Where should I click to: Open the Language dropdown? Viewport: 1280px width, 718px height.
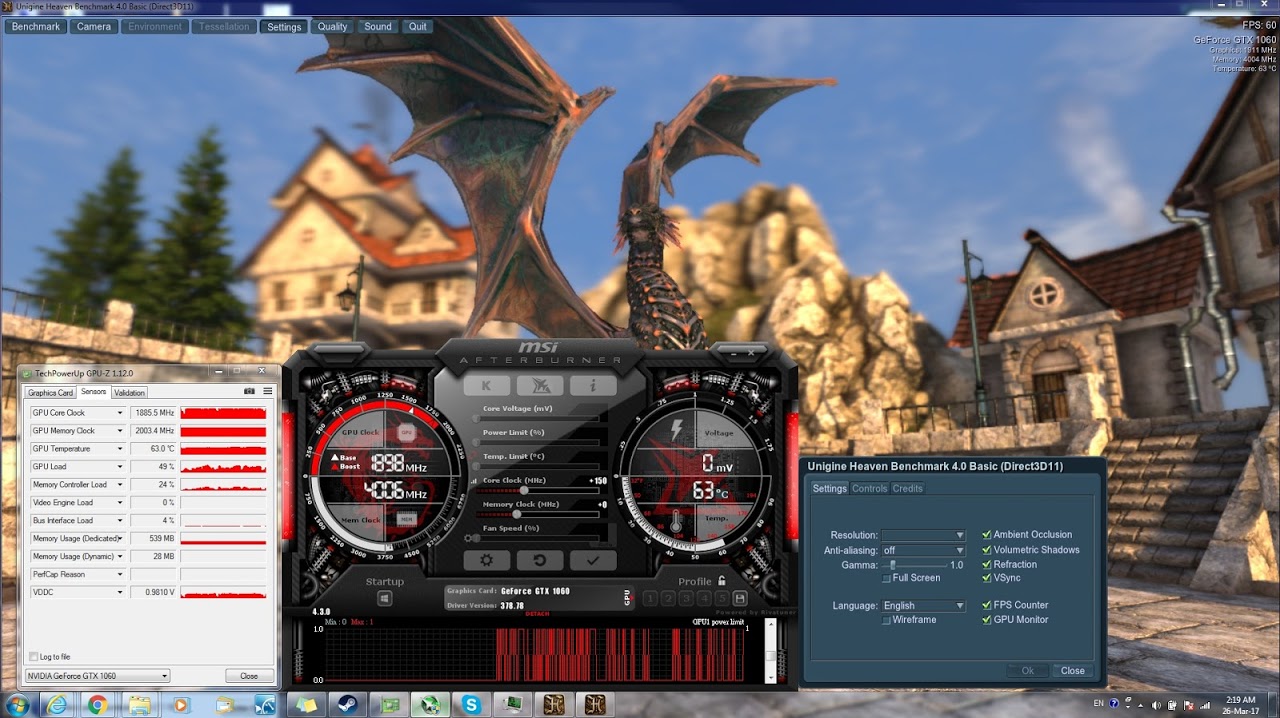click(x=923, y=605)
